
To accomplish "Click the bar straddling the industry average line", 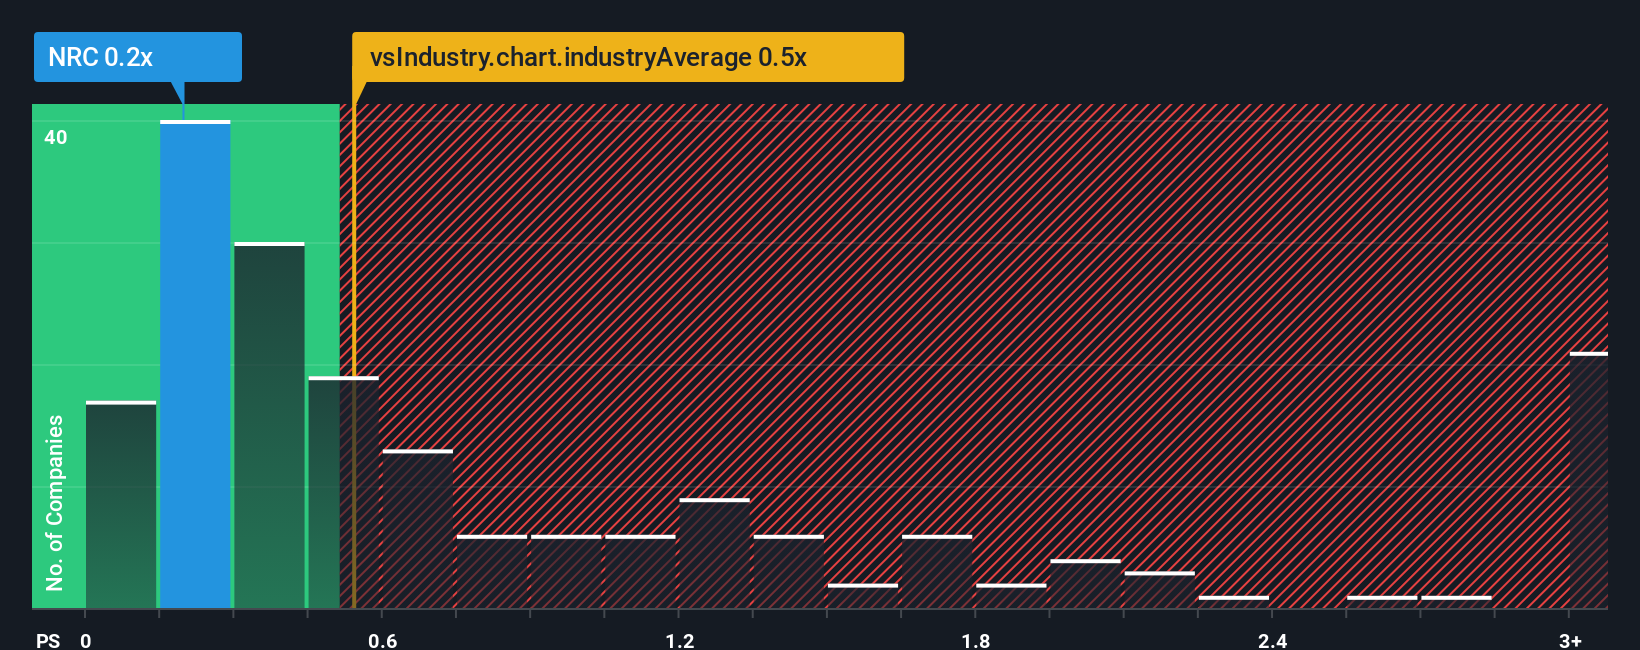I will click(x=344, y=492).
